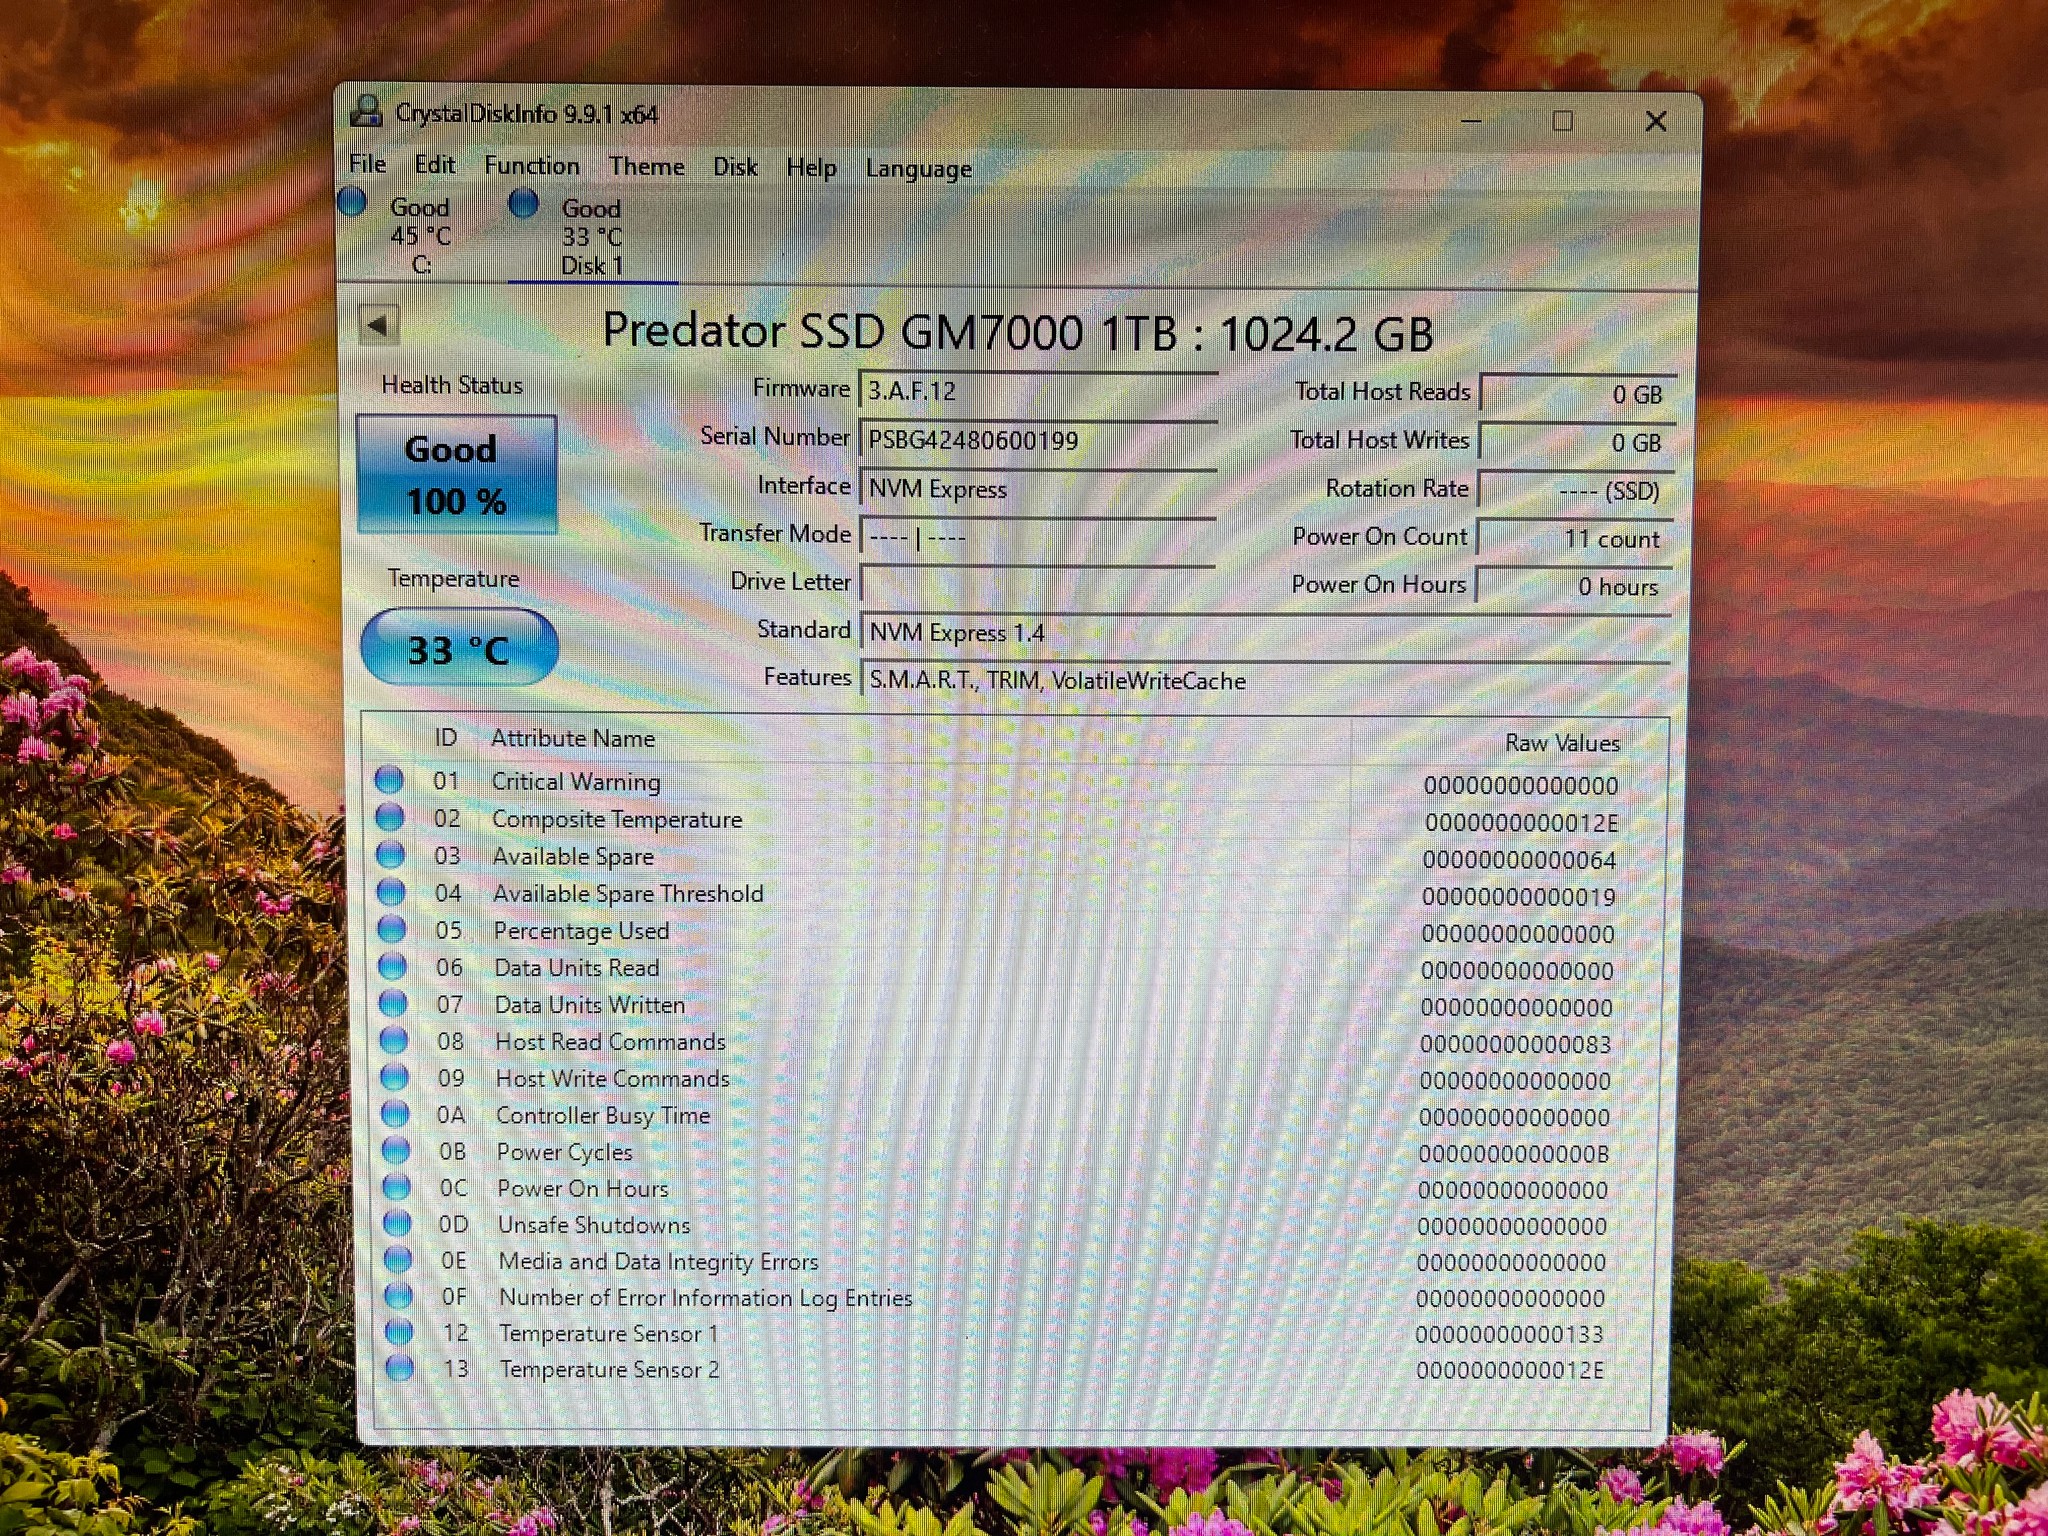This screenshot has height=1536, width=2048.
Task: Click the CrystalDiskInfo app icon in title bar
Action: pyautogui.click(x=367, y=110)
